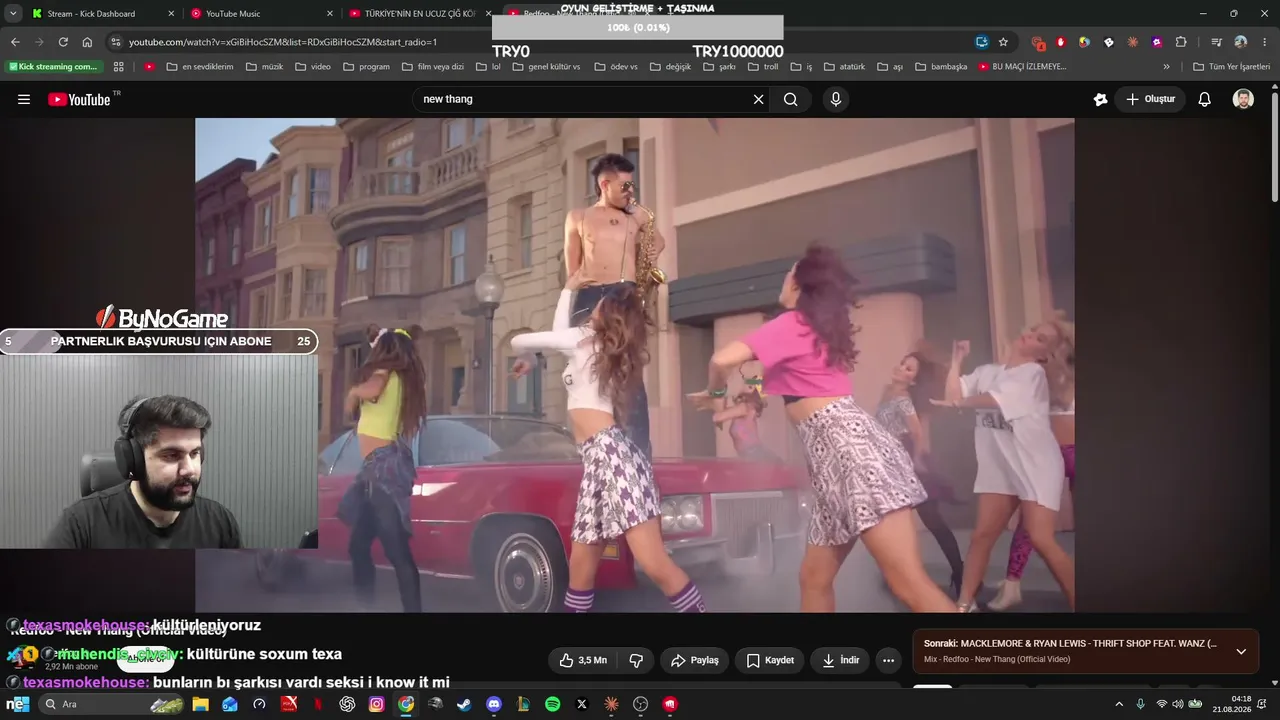Share the video via Paylaş
This screenshot has height=720, width=1280.
click(694, 660)
